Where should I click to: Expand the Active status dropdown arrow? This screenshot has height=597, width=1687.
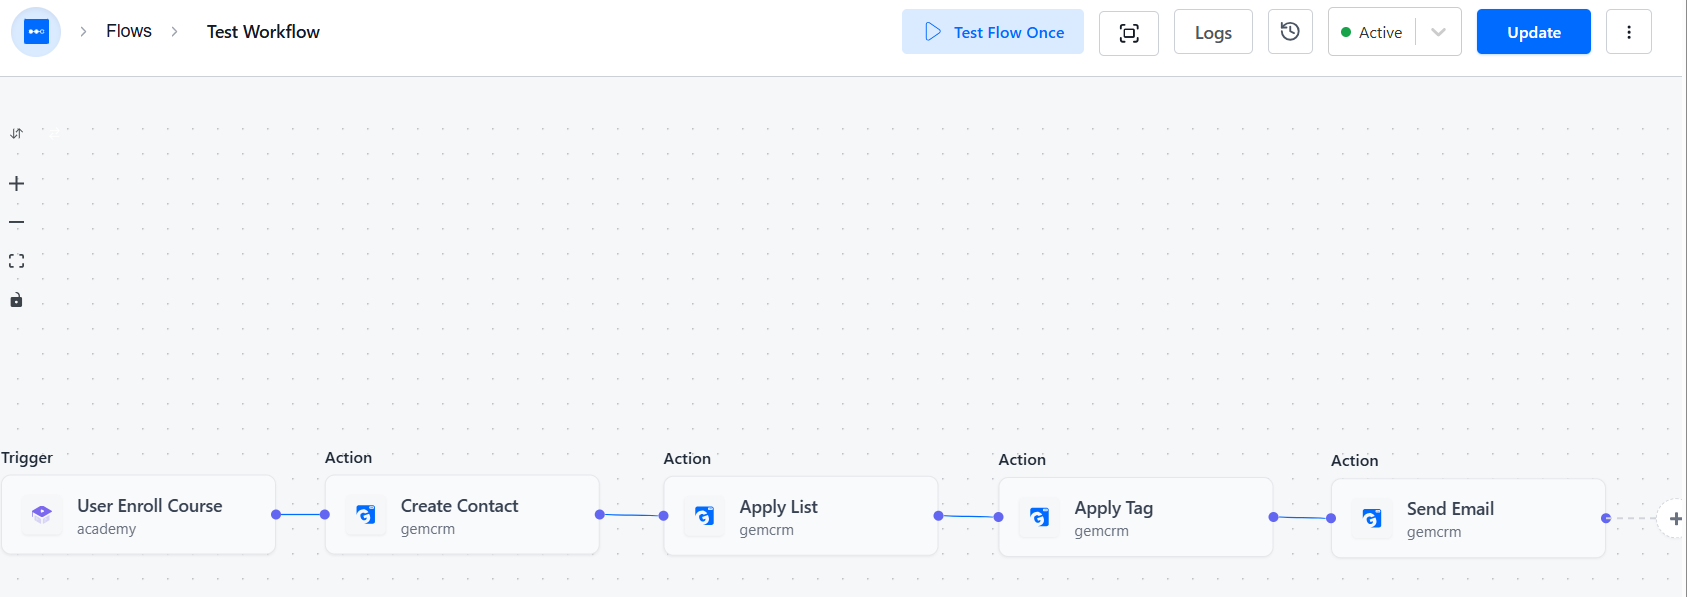(1438, 32)
